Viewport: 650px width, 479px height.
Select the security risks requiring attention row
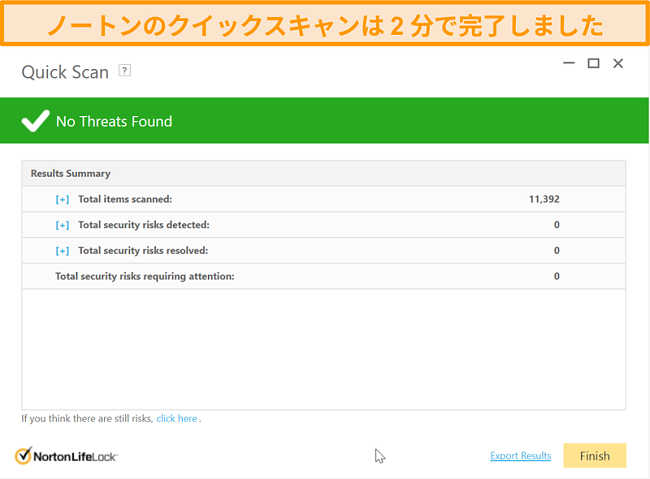coord(144,276)
